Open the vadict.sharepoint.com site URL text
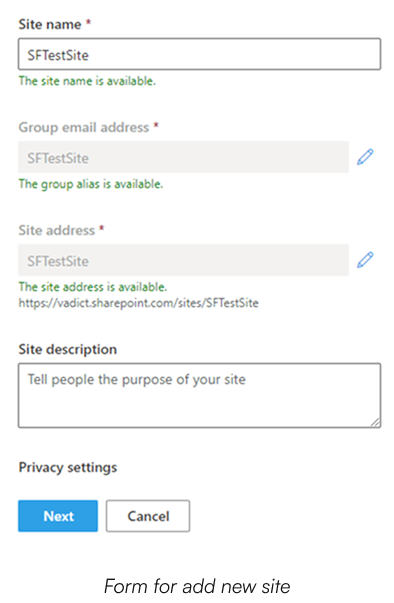Image resolution: width=394 pixels, height=603 pixels. (138, 303)
